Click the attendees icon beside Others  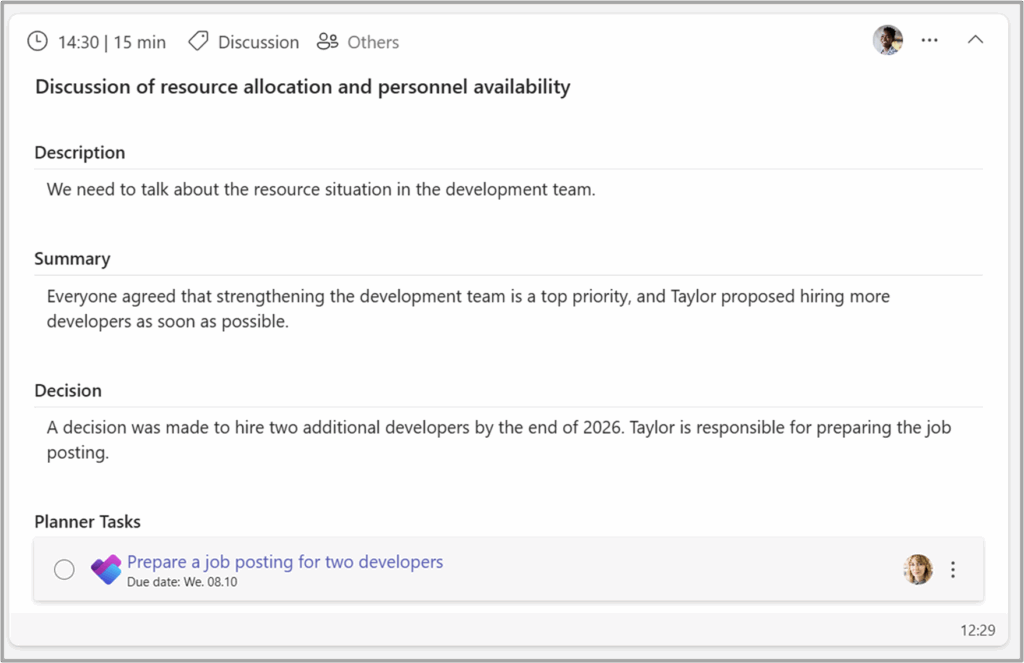(x=327, y=41)
